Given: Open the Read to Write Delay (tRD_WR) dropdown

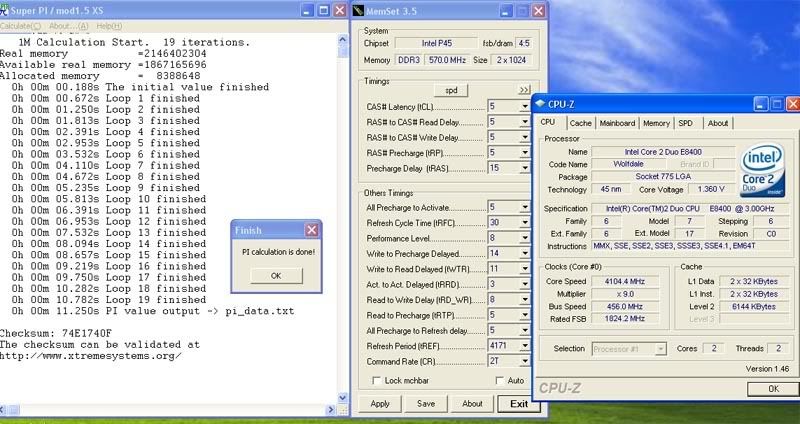Looking at the screenshot, I should point(524,300).
